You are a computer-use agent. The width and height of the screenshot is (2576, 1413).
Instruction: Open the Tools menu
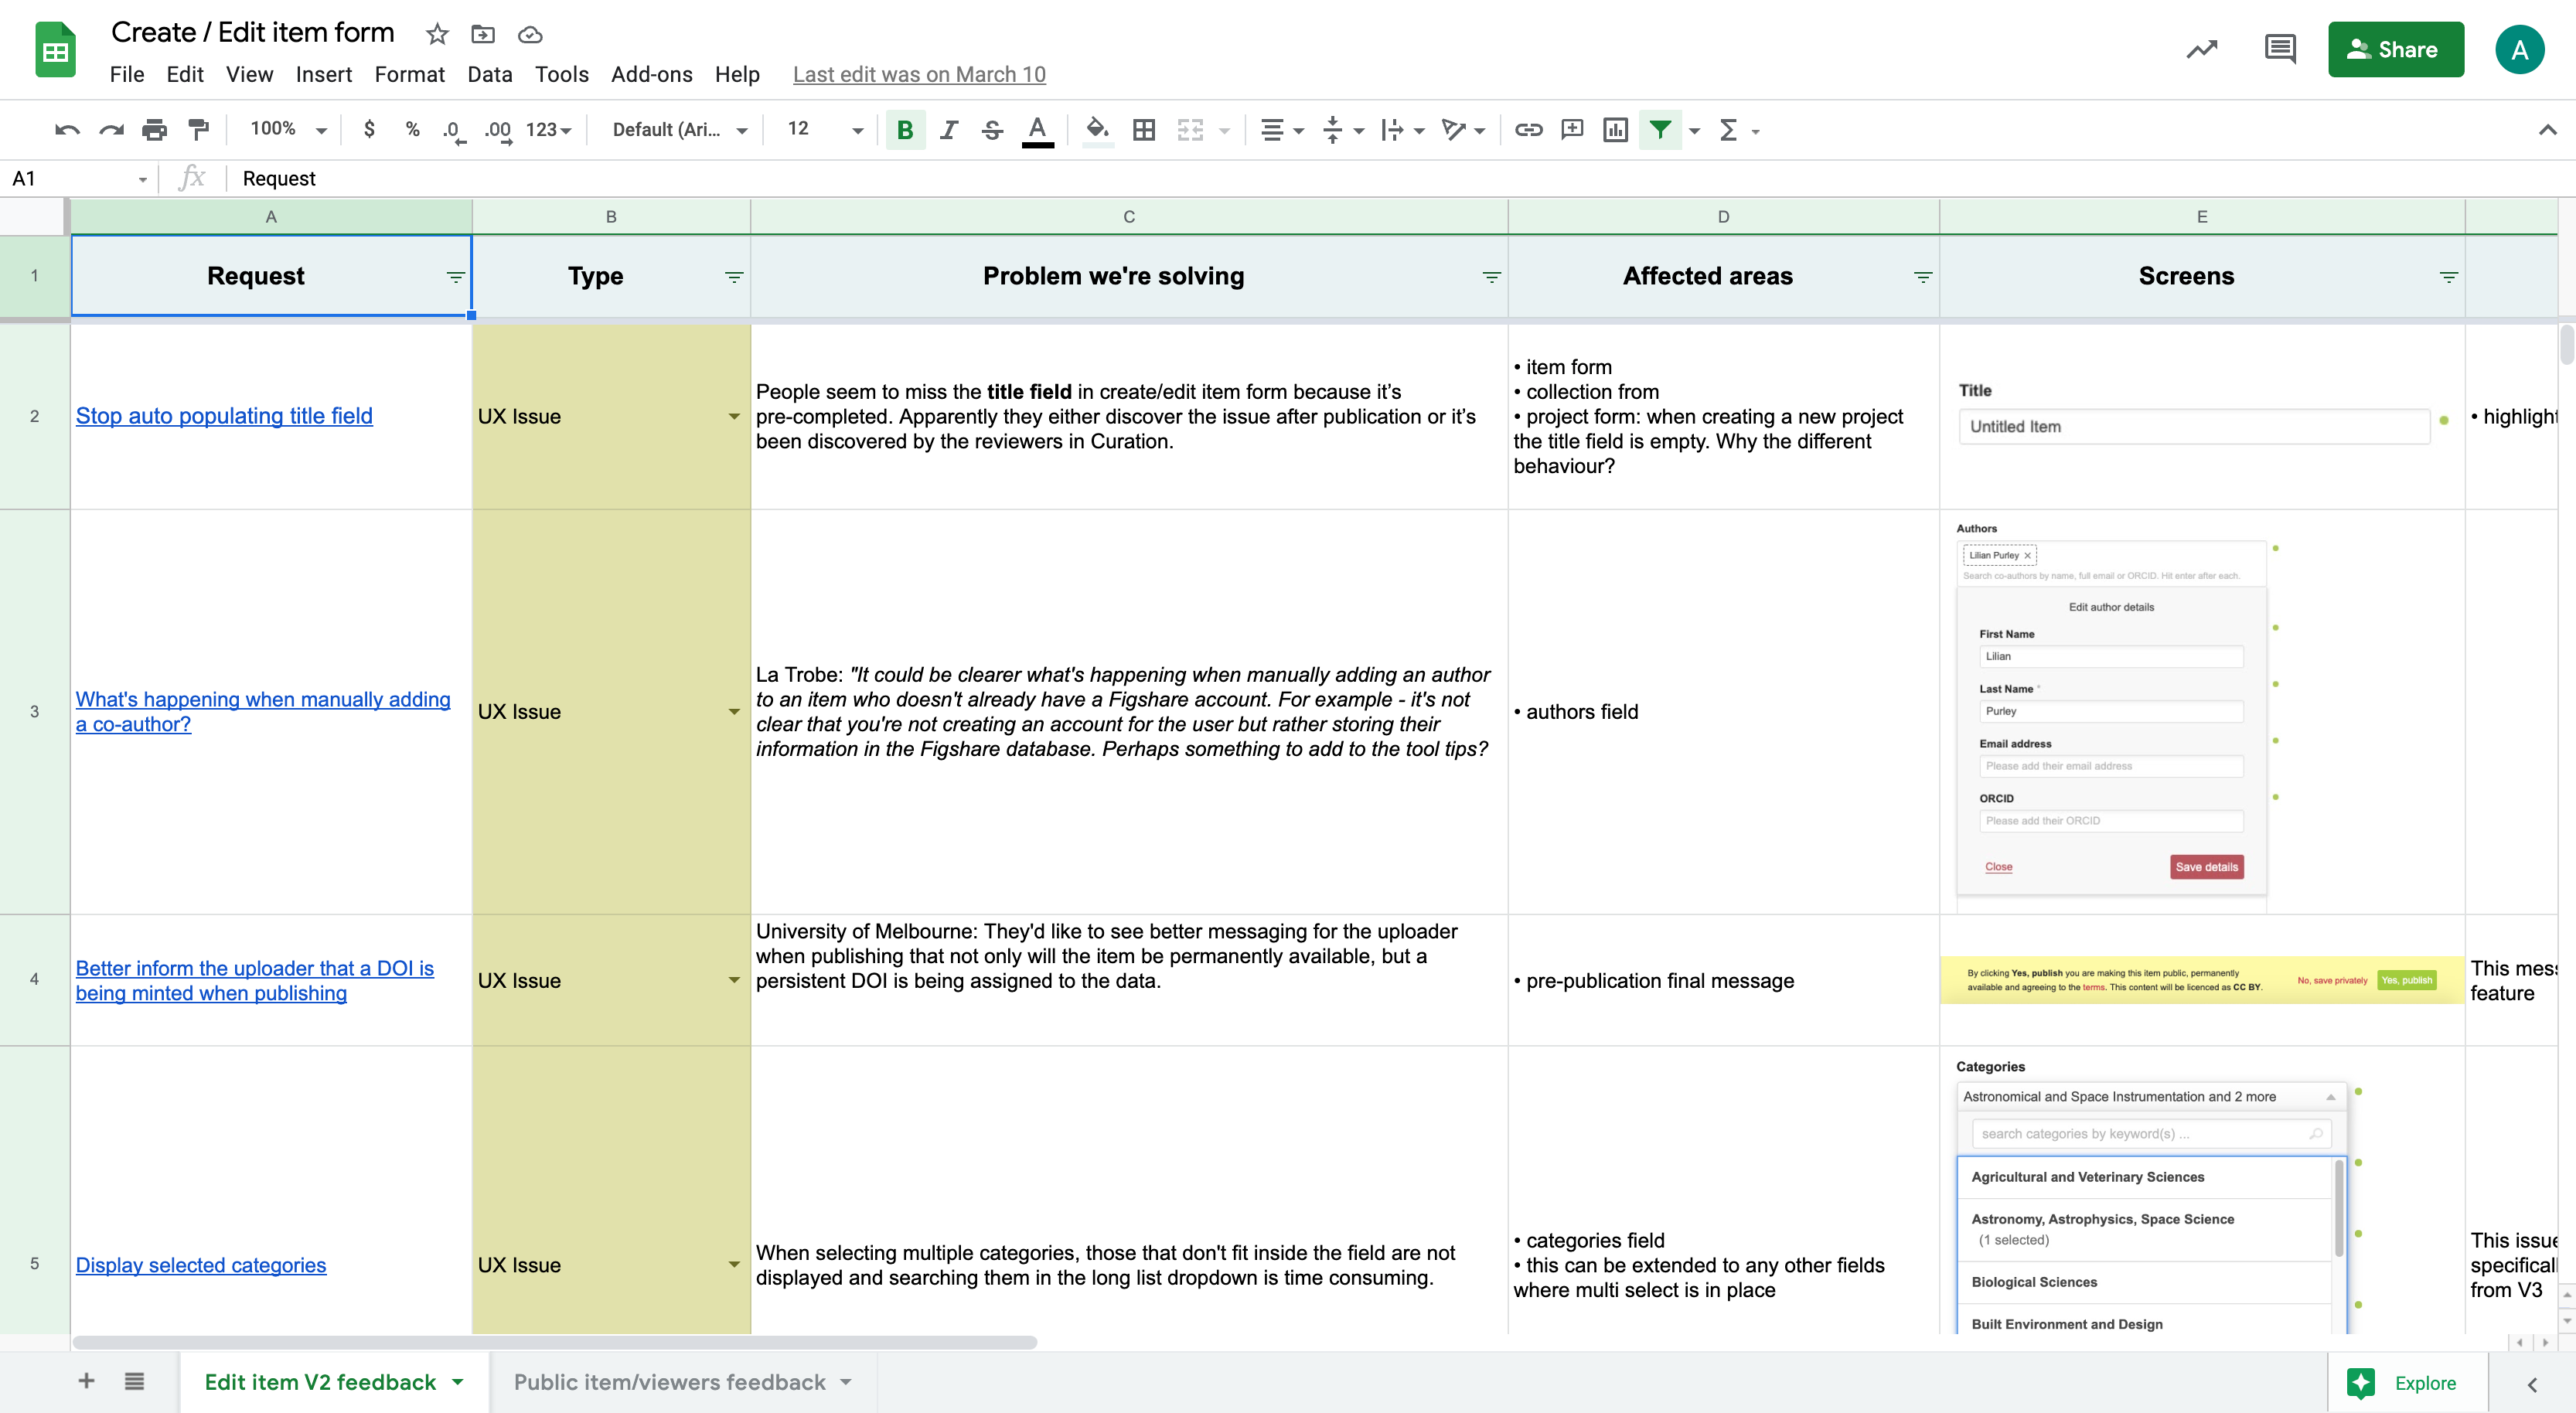tap(562, 75)
